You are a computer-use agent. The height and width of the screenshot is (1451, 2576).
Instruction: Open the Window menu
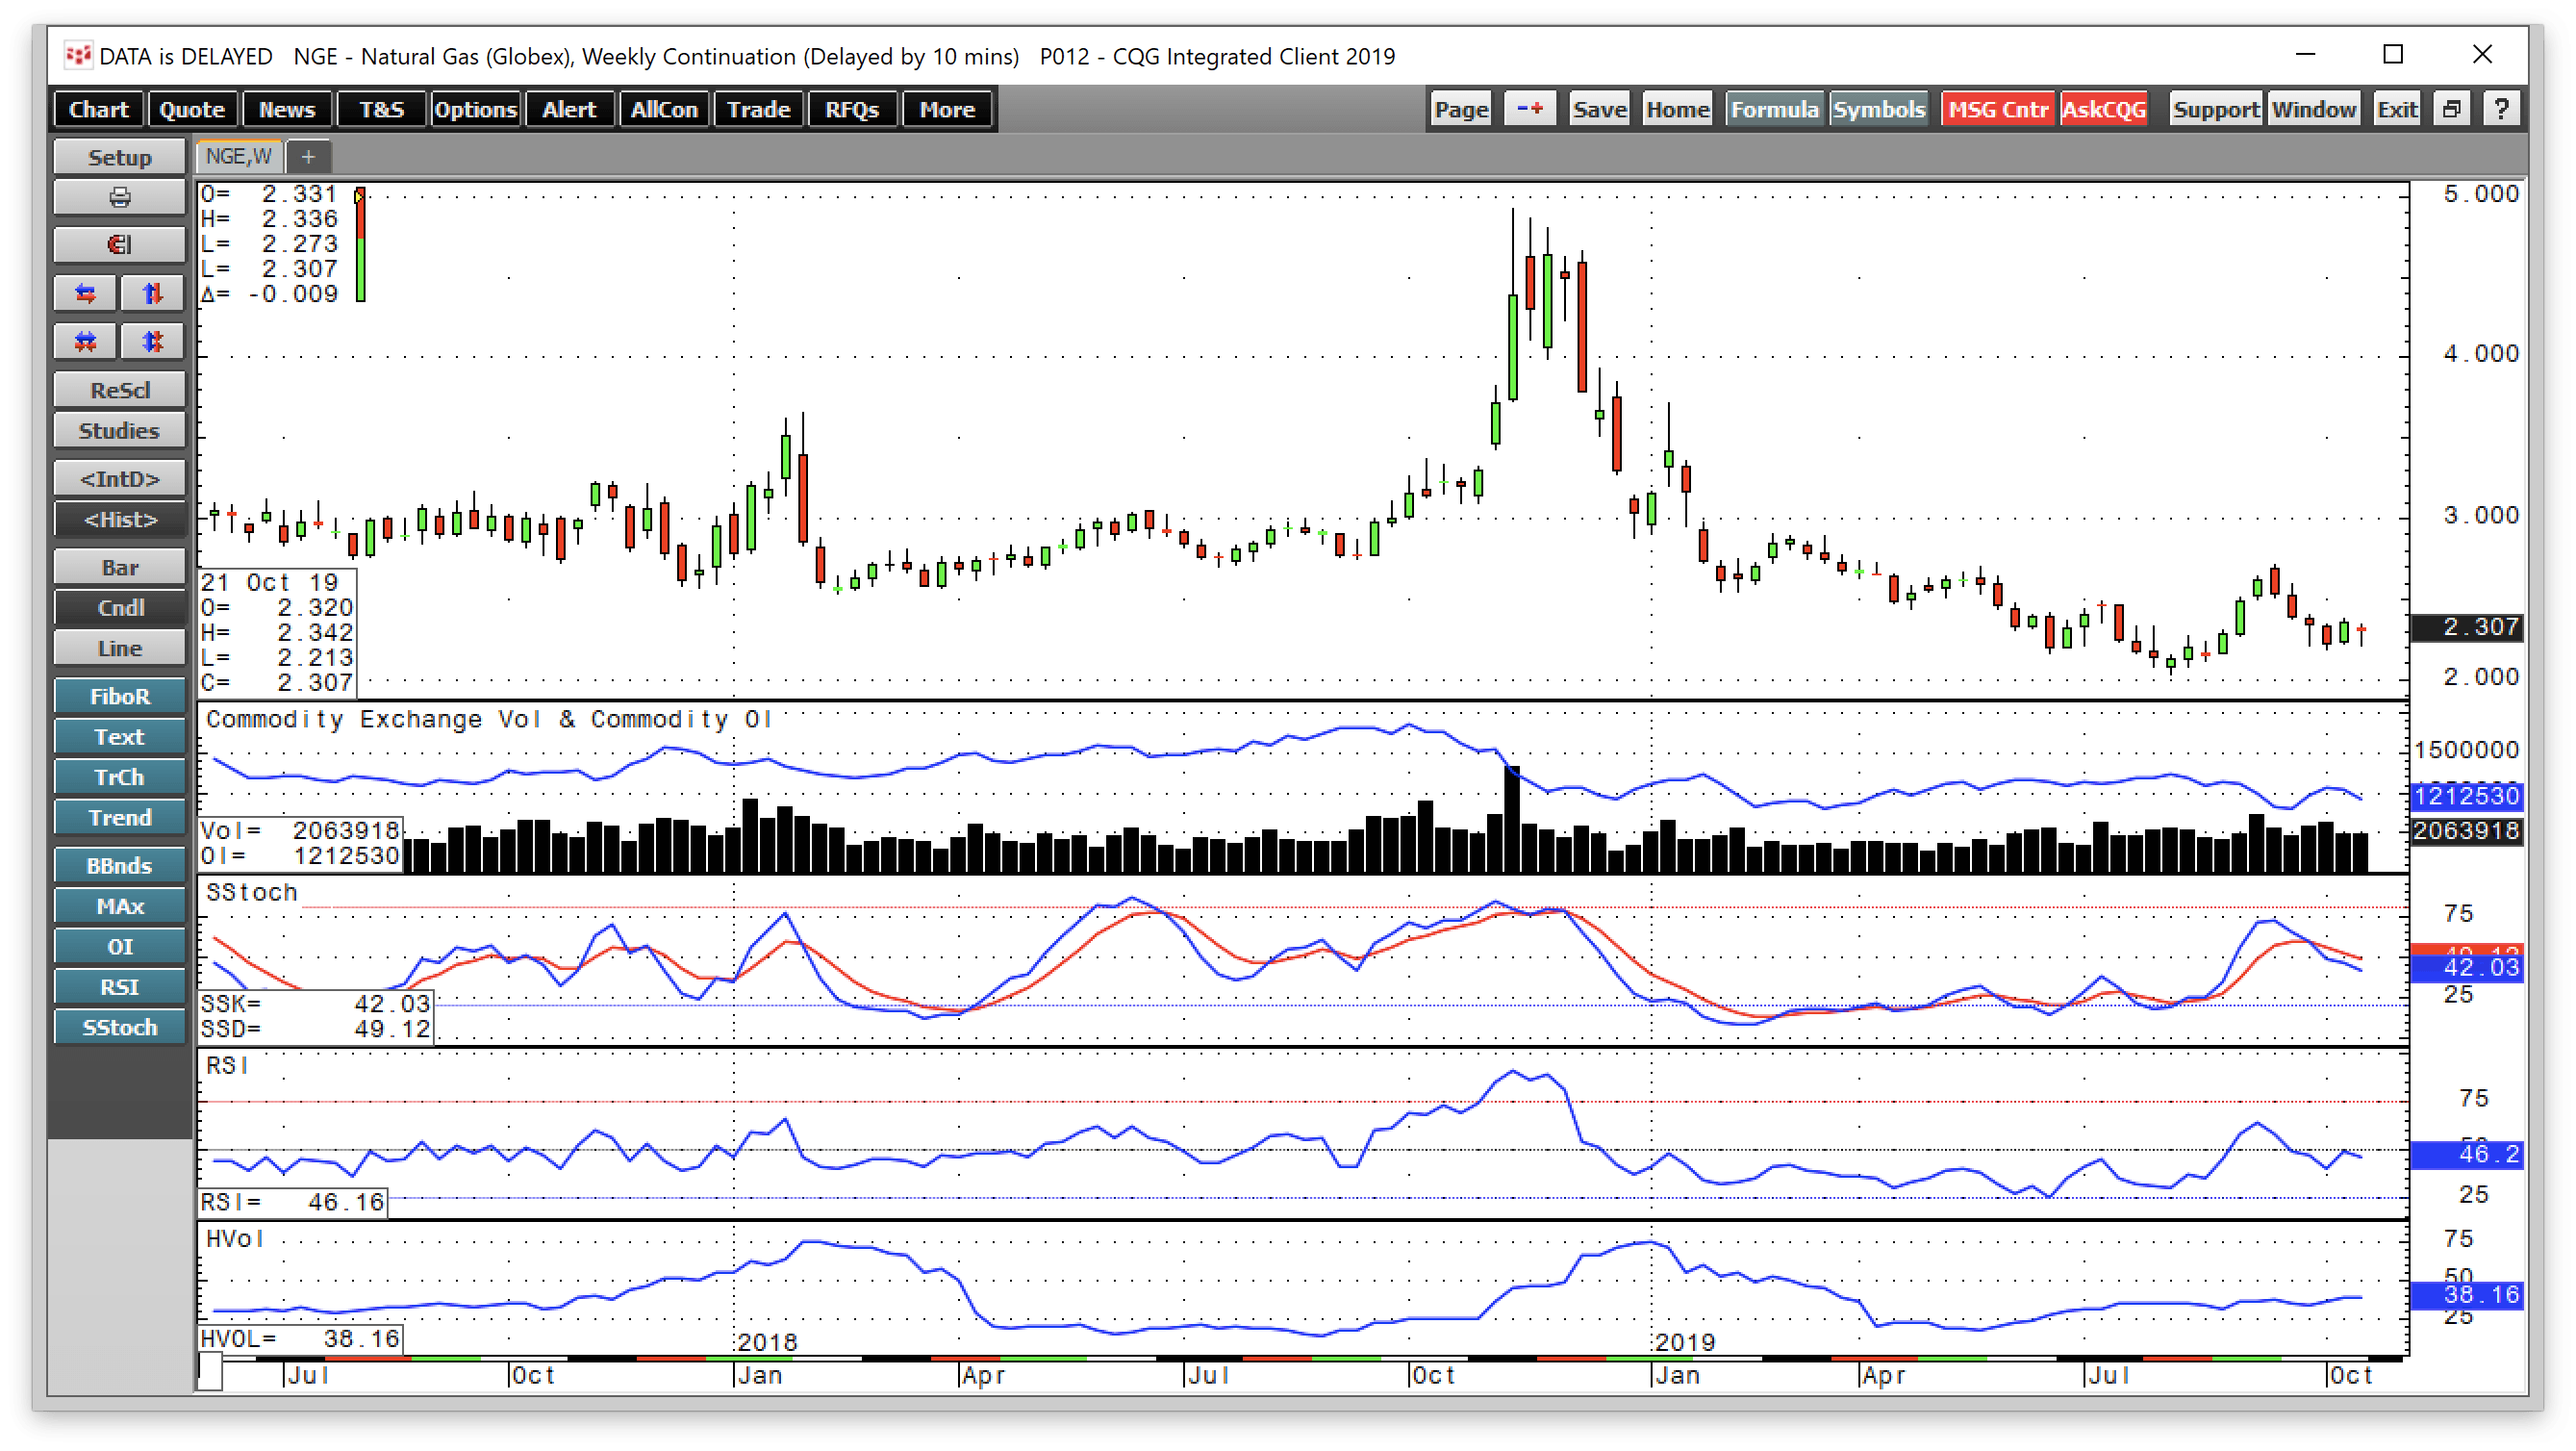click(x=2313, y=109)
